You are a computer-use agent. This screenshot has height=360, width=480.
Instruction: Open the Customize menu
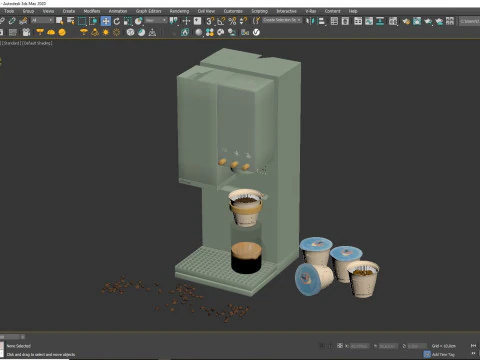pyautogui.click(x=233, y=11)
